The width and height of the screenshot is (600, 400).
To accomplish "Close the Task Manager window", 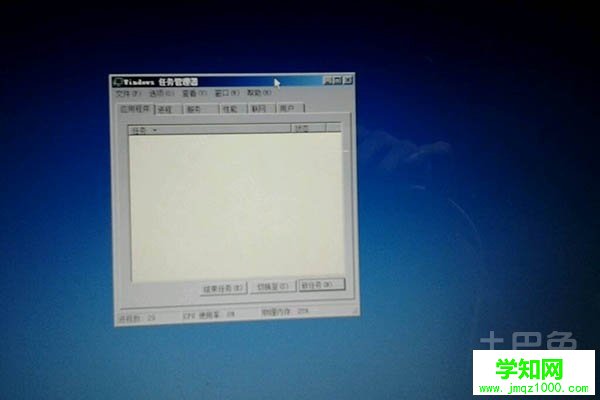I will point(347,80).
